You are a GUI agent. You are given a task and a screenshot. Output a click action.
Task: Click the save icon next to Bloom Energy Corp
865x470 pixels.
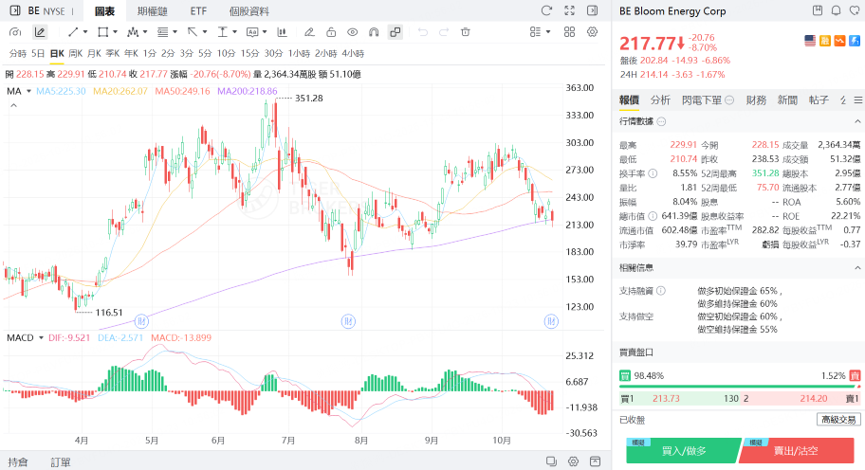818,10
